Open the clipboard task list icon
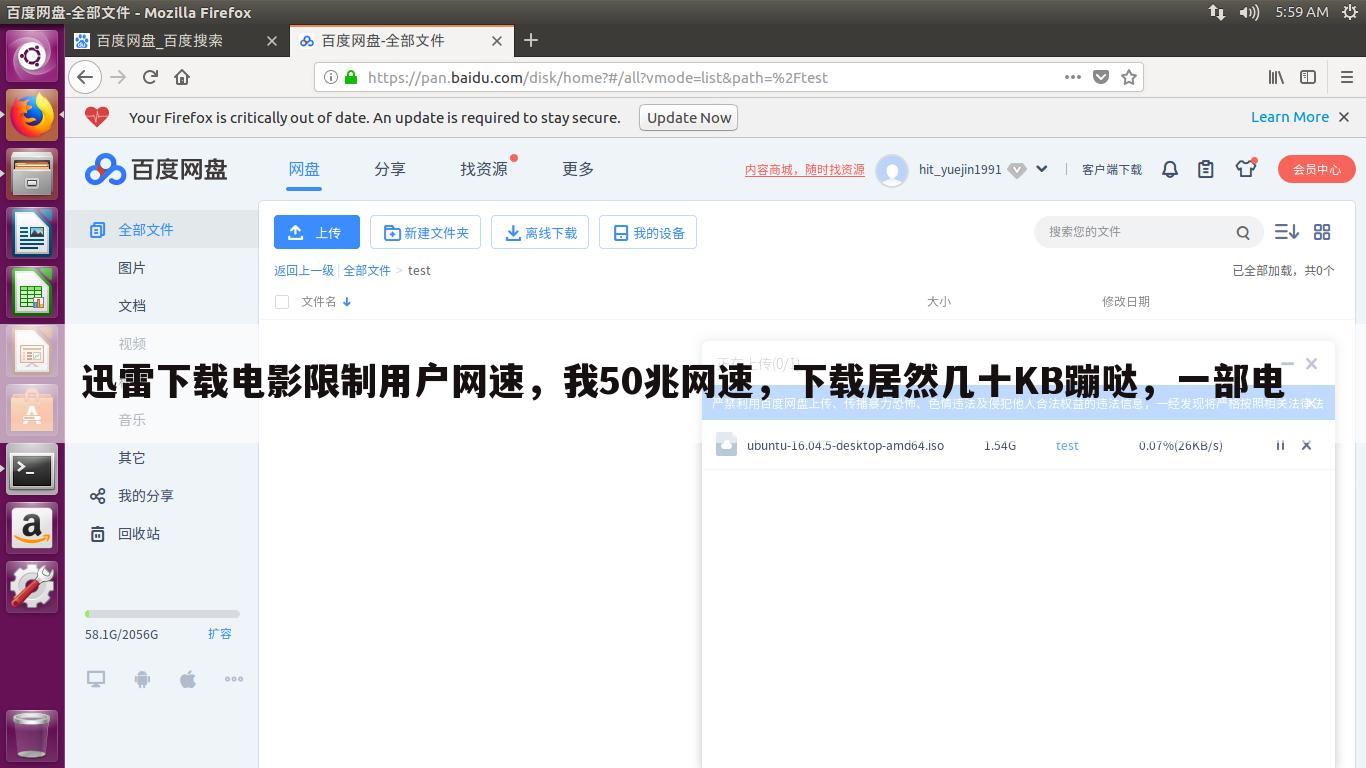 click(1206, 170)
